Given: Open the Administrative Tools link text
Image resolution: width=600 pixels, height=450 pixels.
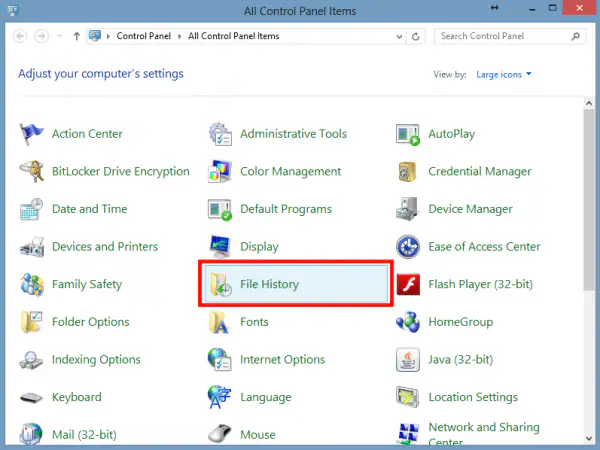Looking at the screenshot, I should pos(293,134).
